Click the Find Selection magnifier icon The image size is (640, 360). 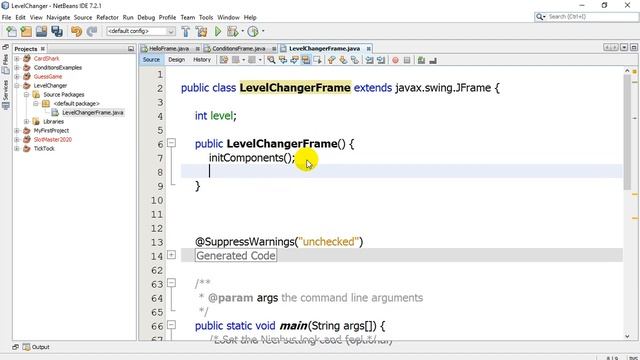[x=271, y=60]
